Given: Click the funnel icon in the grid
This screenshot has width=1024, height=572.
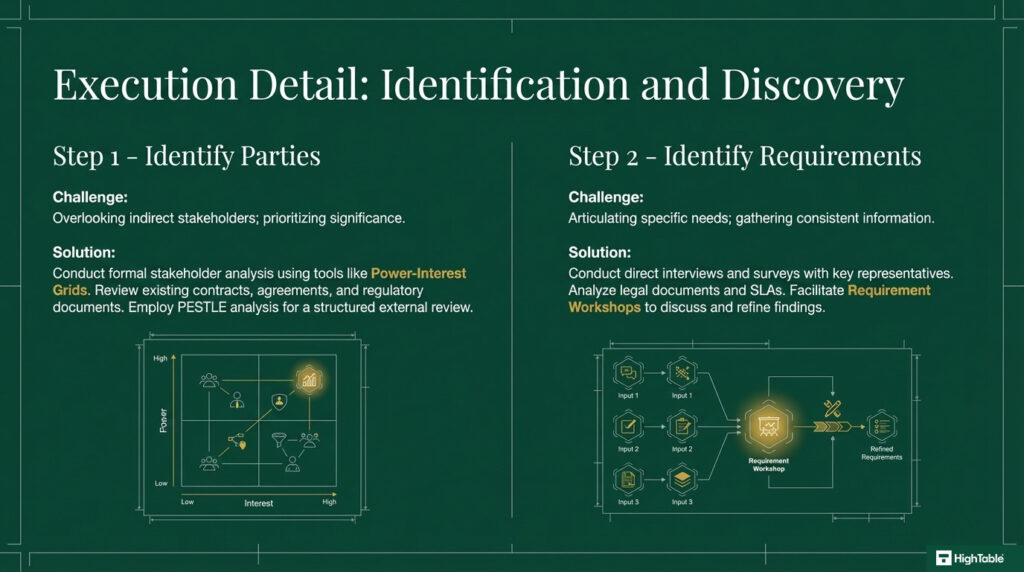Looking at the screenshot, I should [x=279, y=439].
